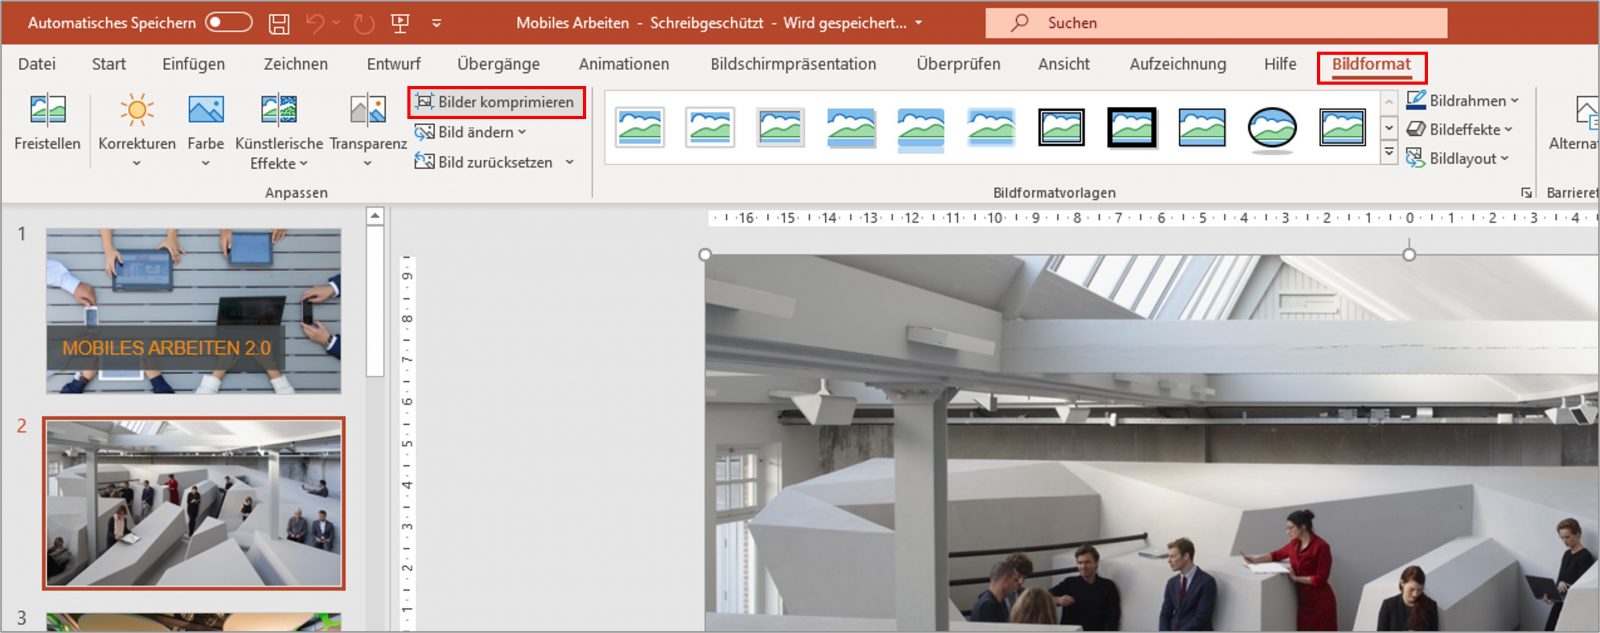This screenshot has height=633, width=1600.
Task: Click the Save disk icon
Action: coord(279,23)
